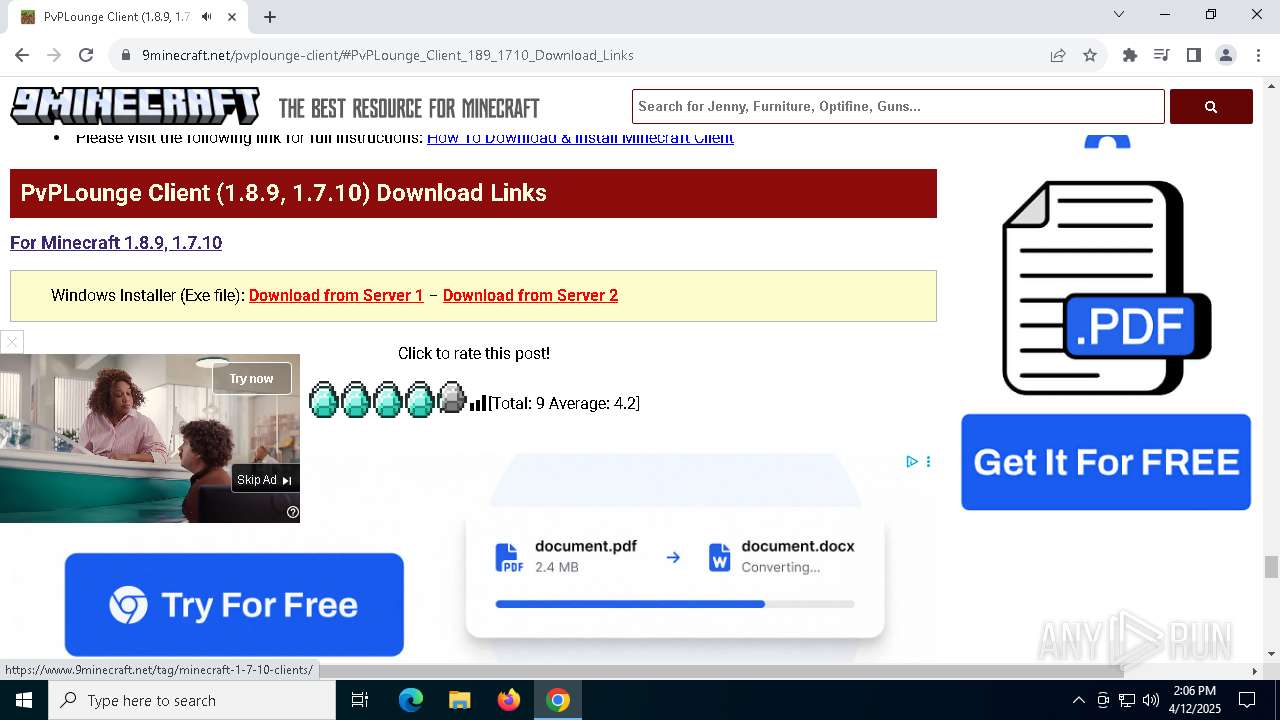This screenshot has width=1280, height=720.
Task: Show hidden tray icons chevron
Action: (1078, 700)
